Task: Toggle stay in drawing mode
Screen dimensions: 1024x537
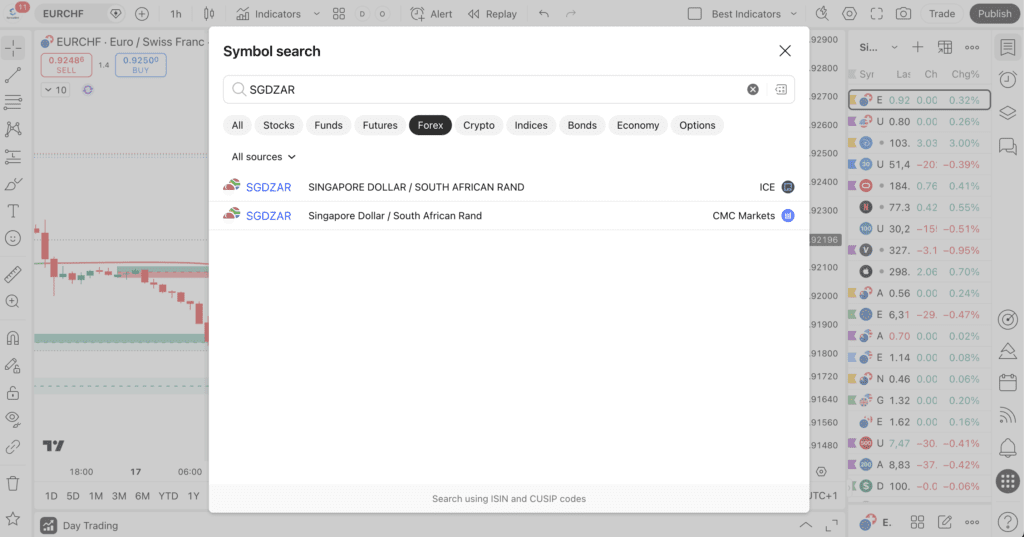Action: pyautogui.click(x=13, y=365)
